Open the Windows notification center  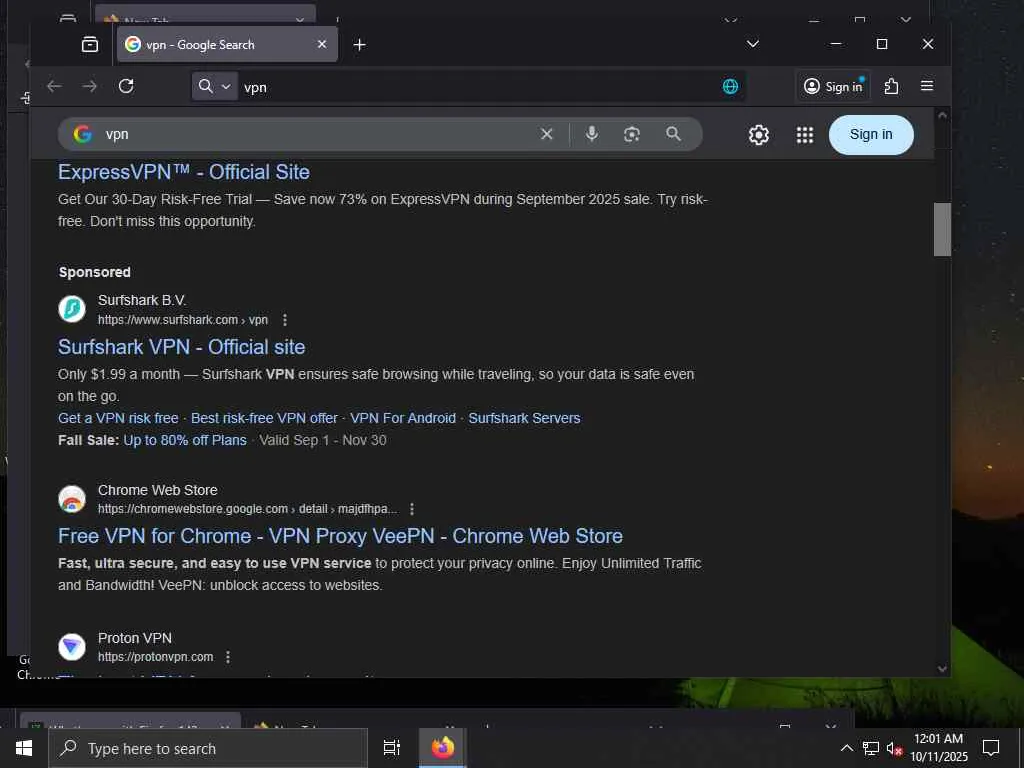[x=991, y=748]
